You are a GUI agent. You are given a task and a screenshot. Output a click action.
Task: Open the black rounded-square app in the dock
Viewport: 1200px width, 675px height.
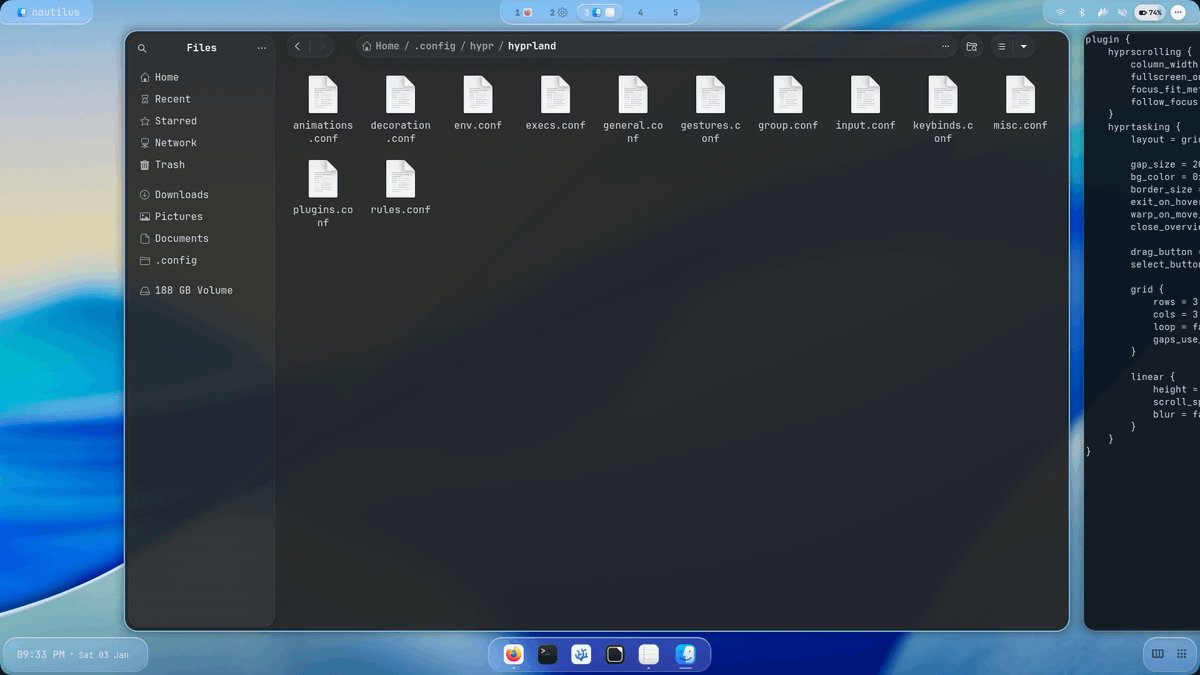click(616, 654)
